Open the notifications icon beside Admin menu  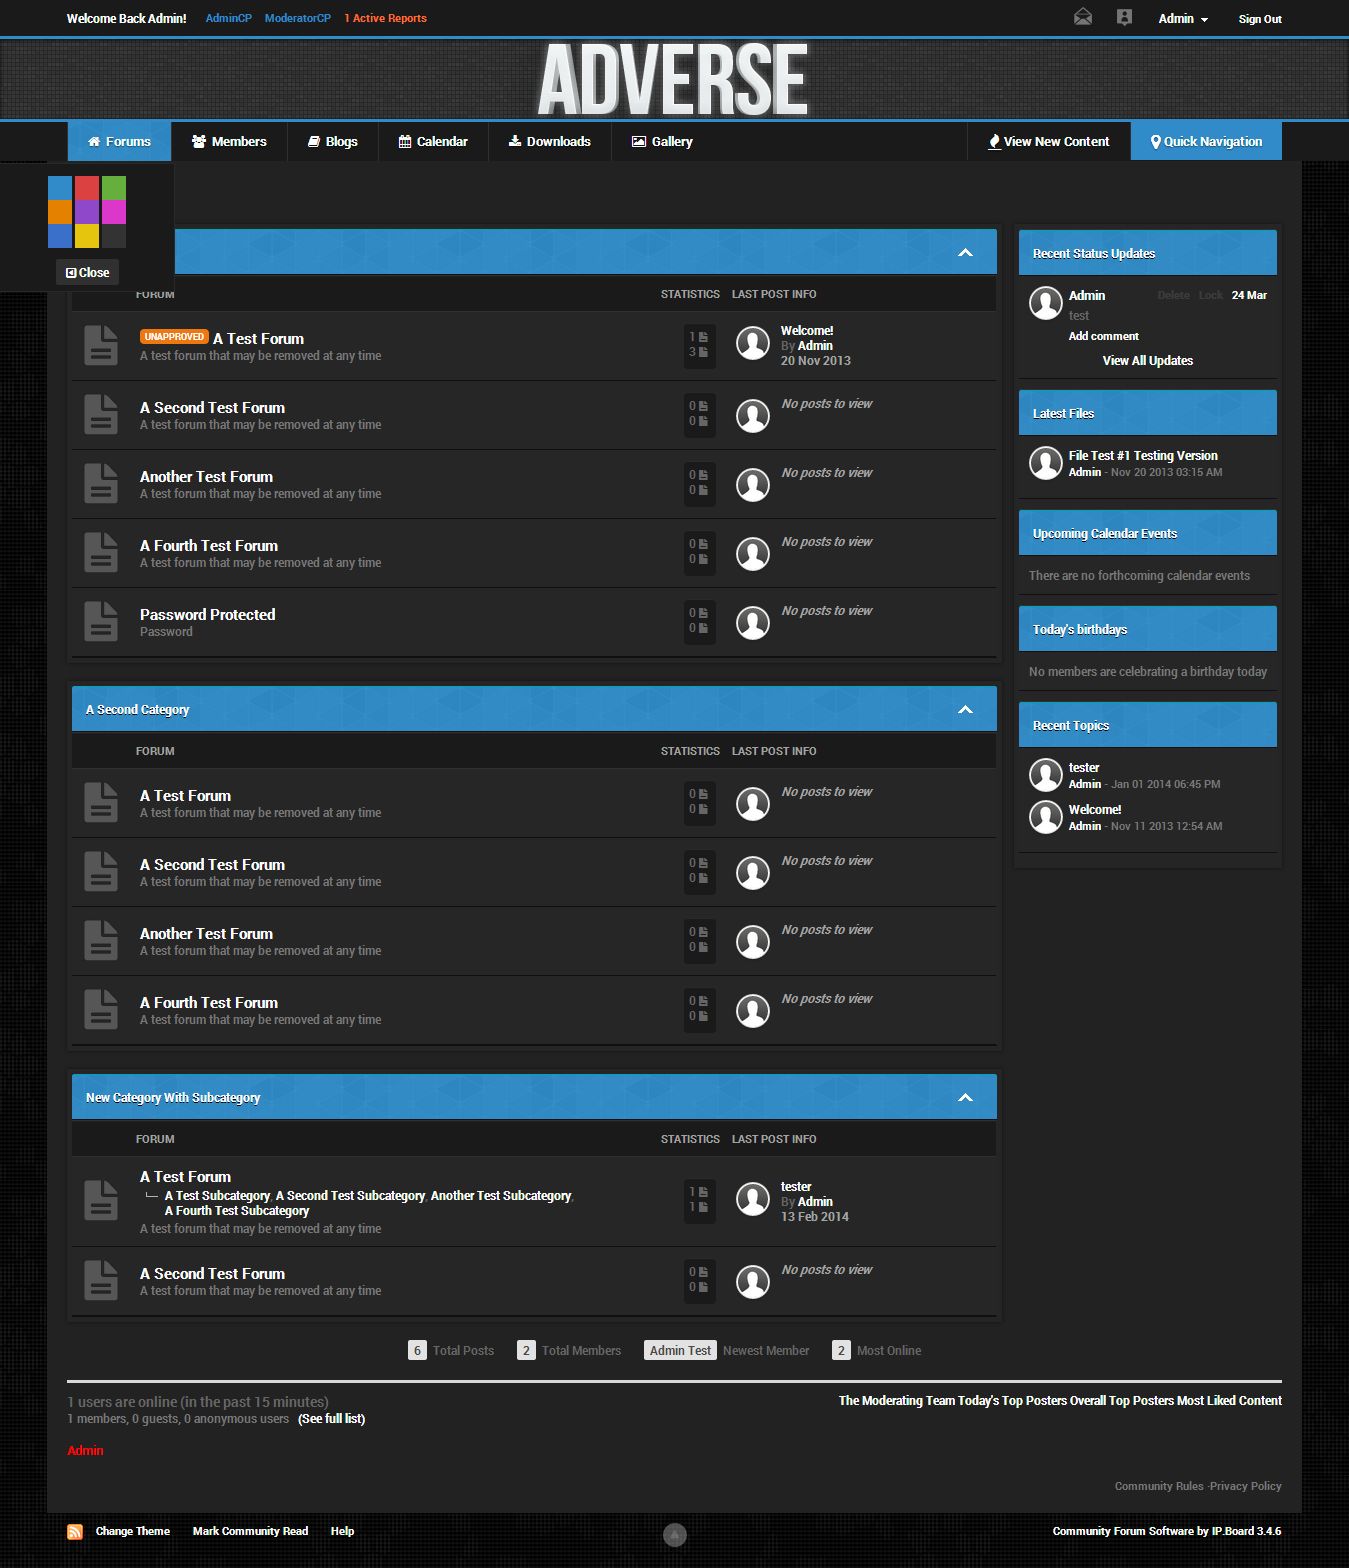1124,17
